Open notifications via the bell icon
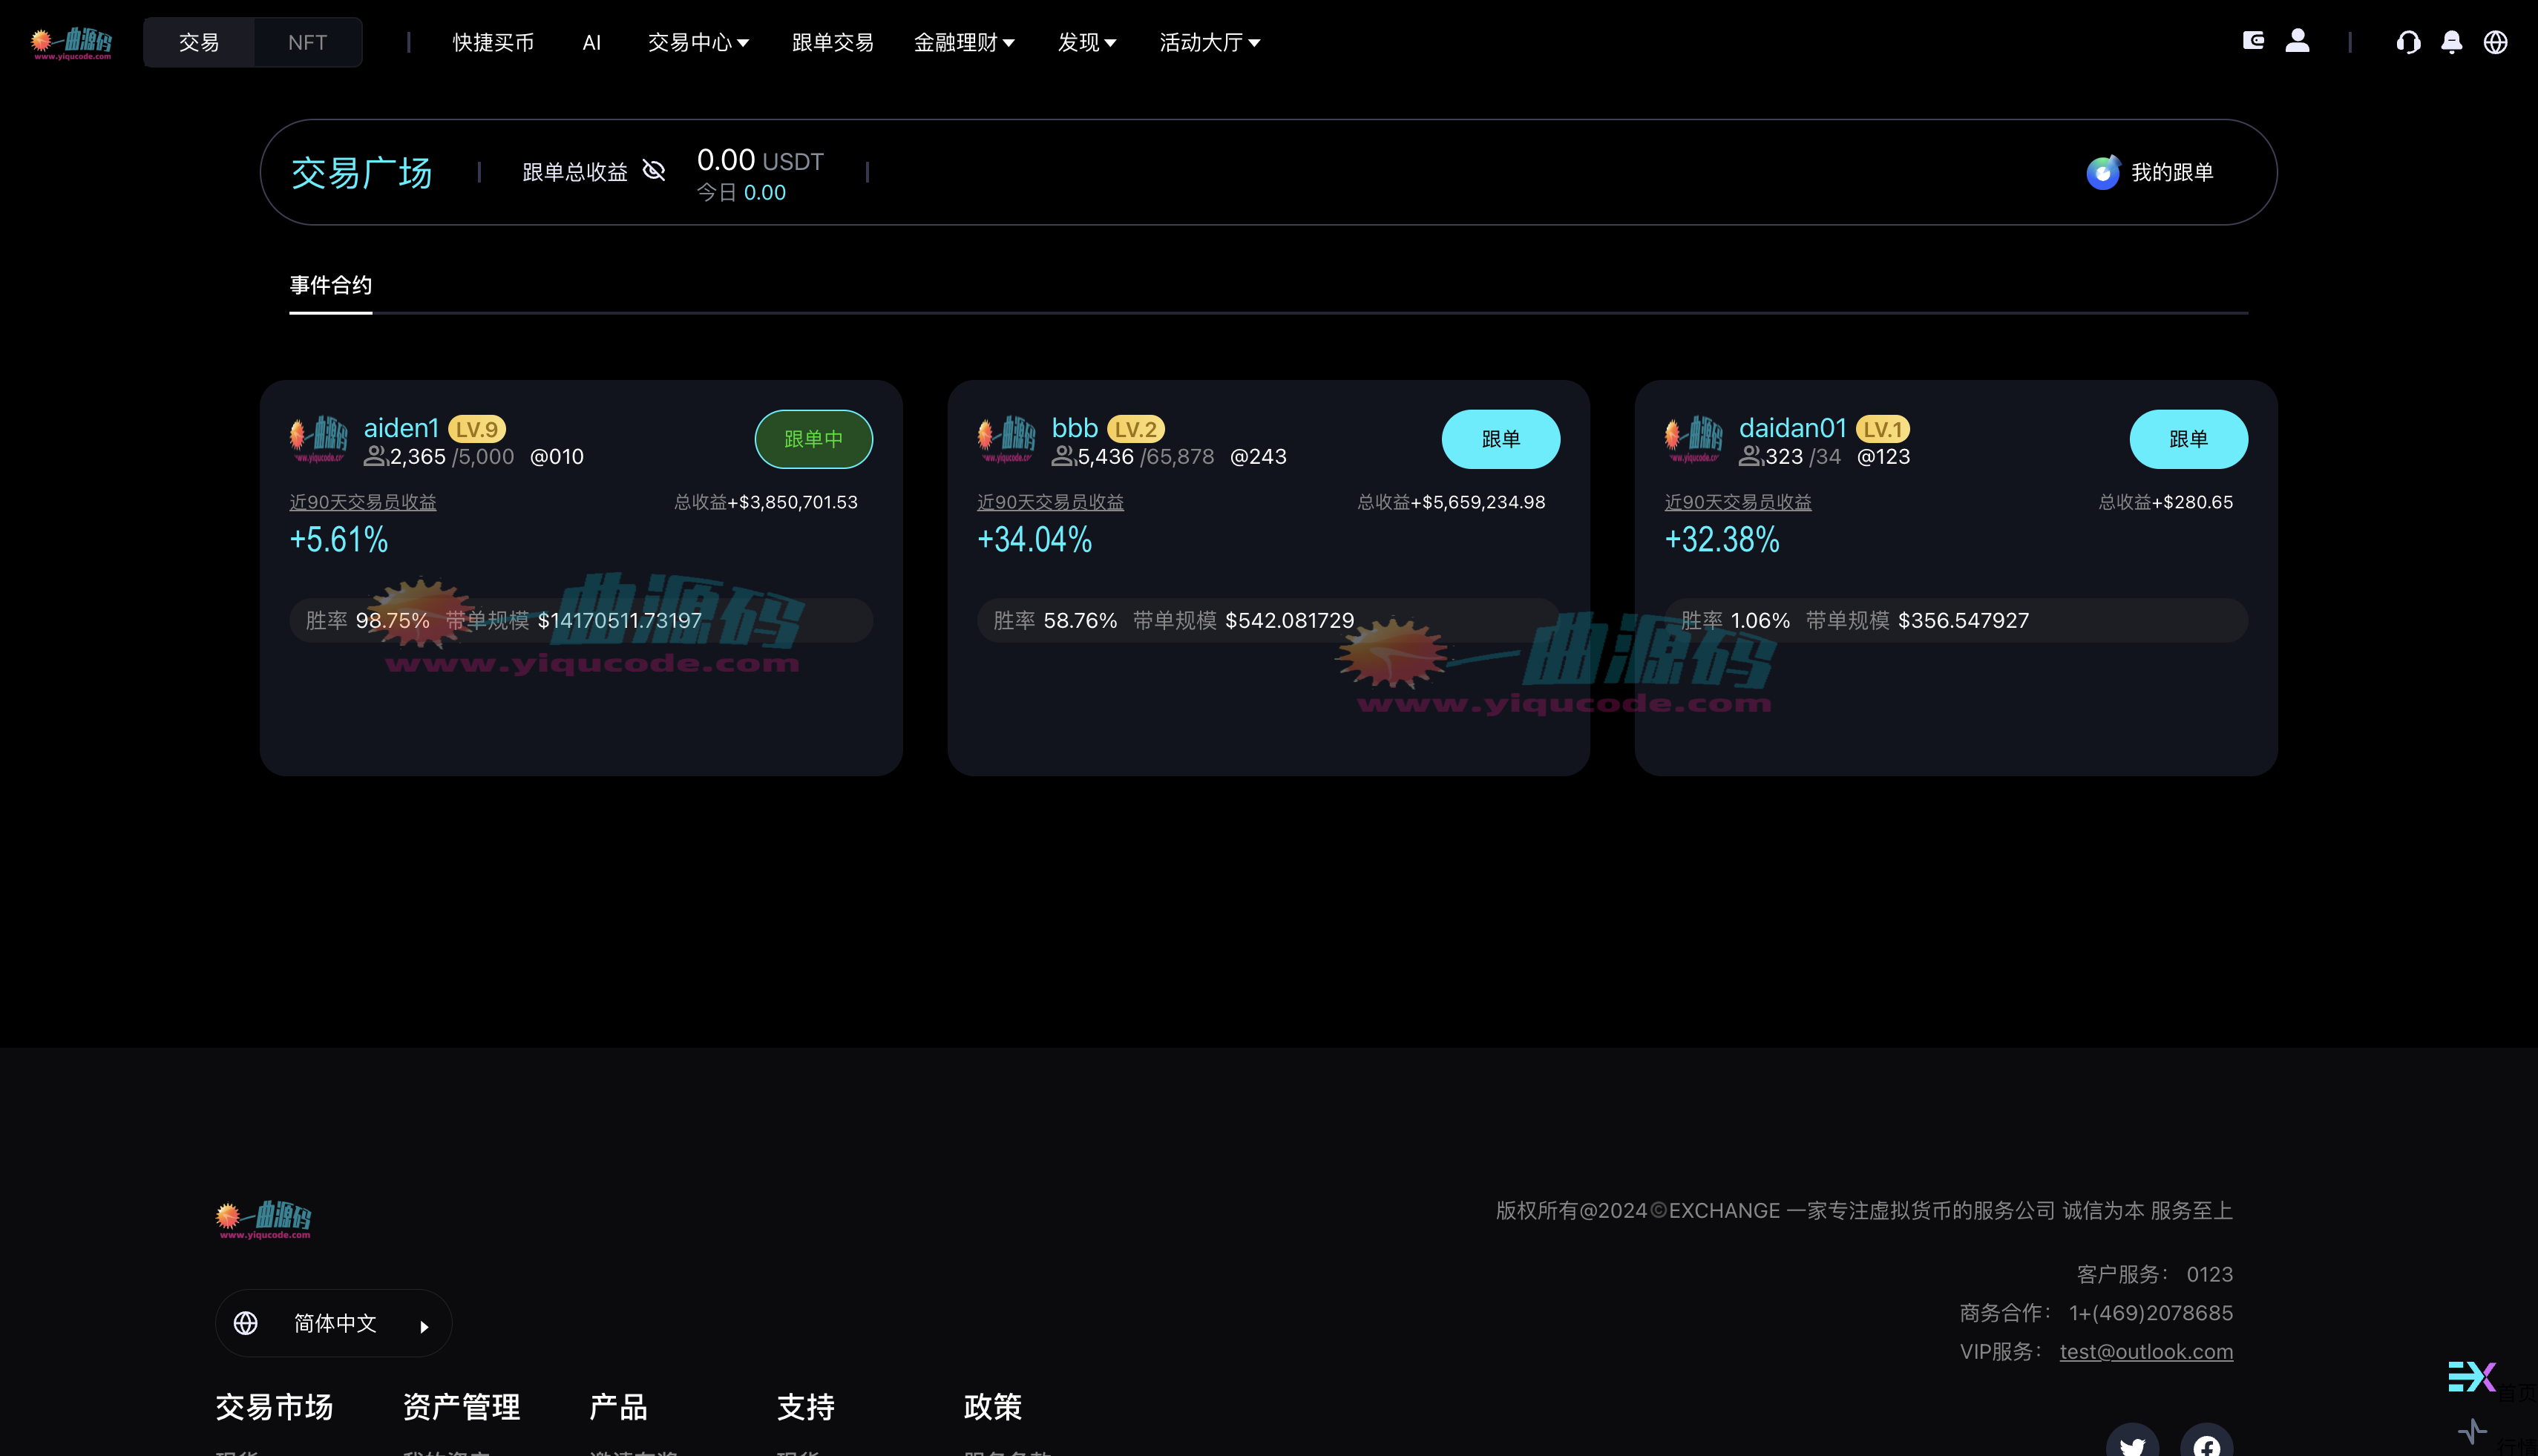 [x=2451, y=42]
